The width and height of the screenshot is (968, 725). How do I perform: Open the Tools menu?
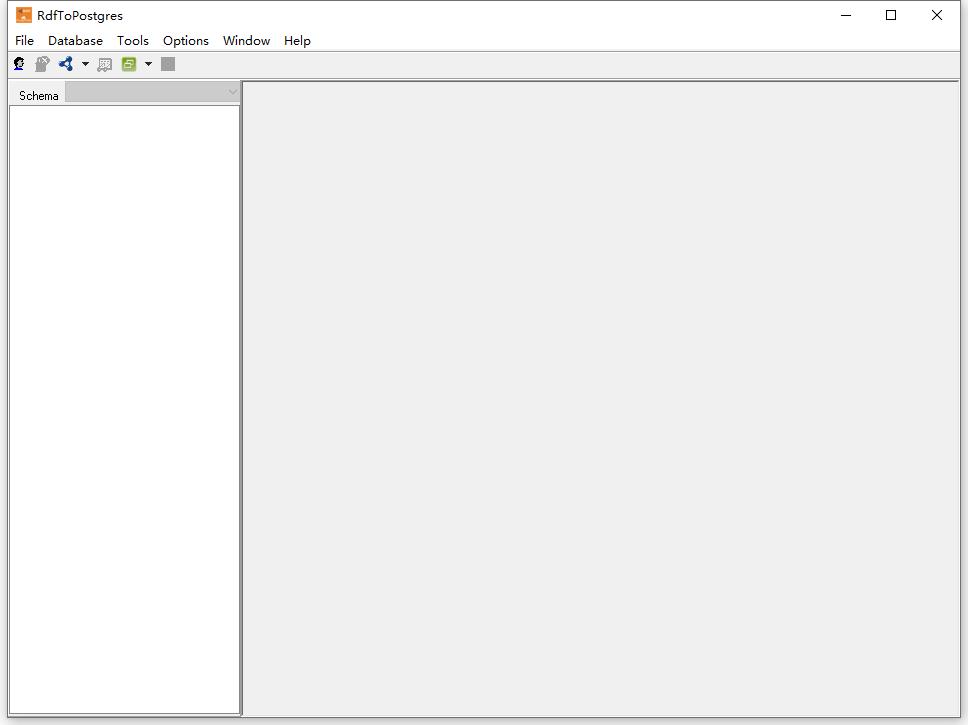pos(133,40)
